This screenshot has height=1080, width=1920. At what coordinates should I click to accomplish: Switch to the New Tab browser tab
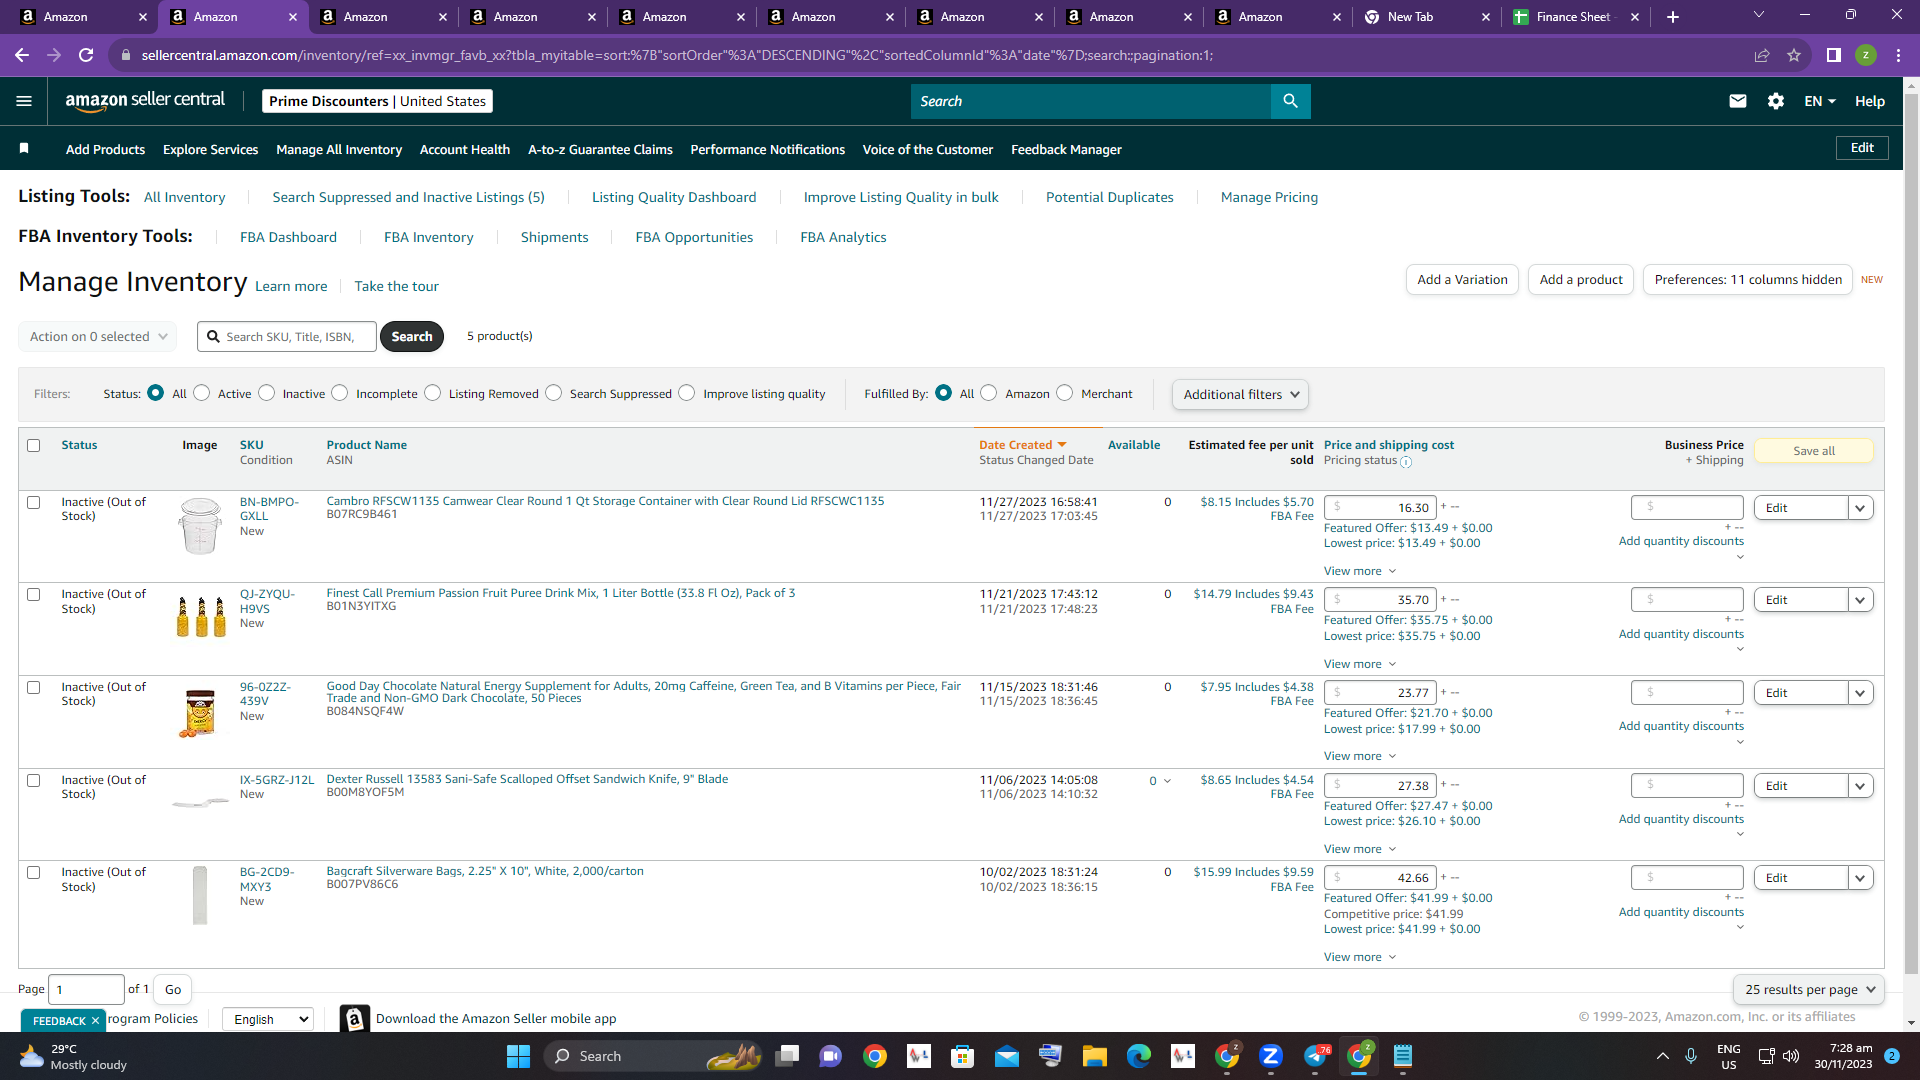pos(1425,17)
